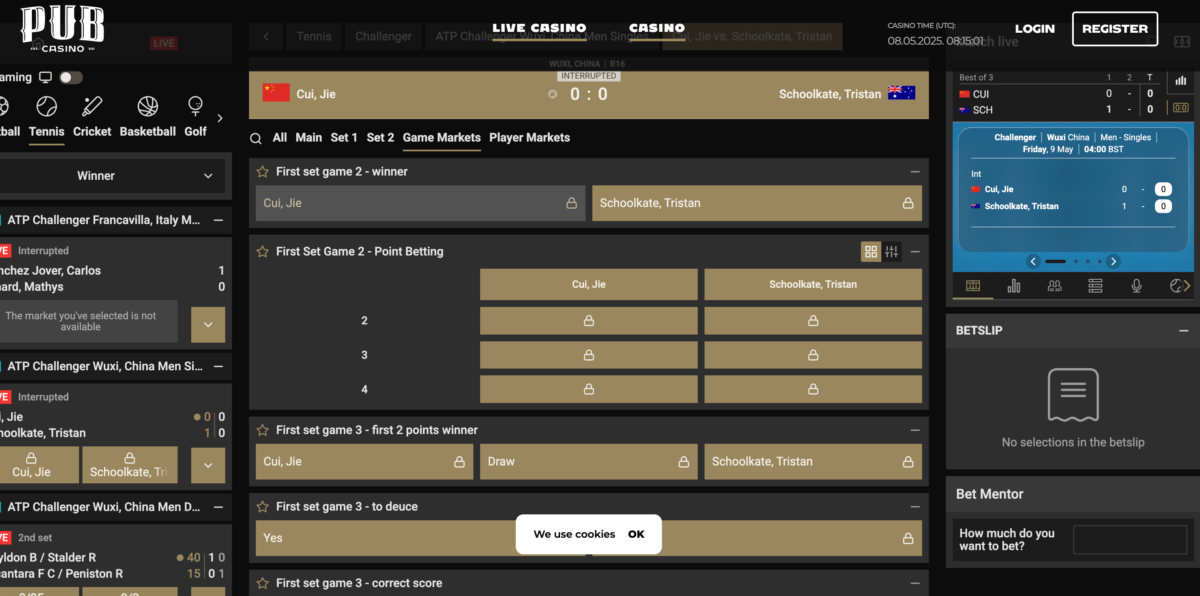Bet on Cui, Jie for game 2 winner
Screen dimensions: 1200x596
click(420, 203)
